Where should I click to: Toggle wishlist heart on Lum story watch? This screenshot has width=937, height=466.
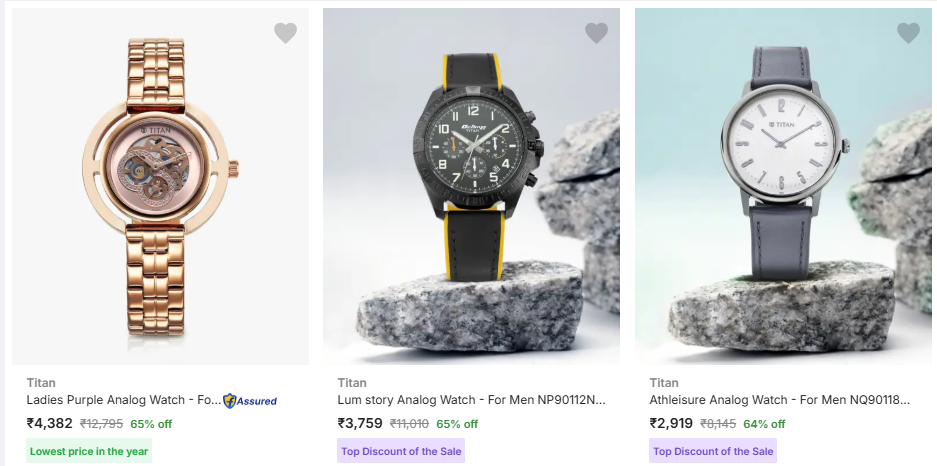(597, 33)
